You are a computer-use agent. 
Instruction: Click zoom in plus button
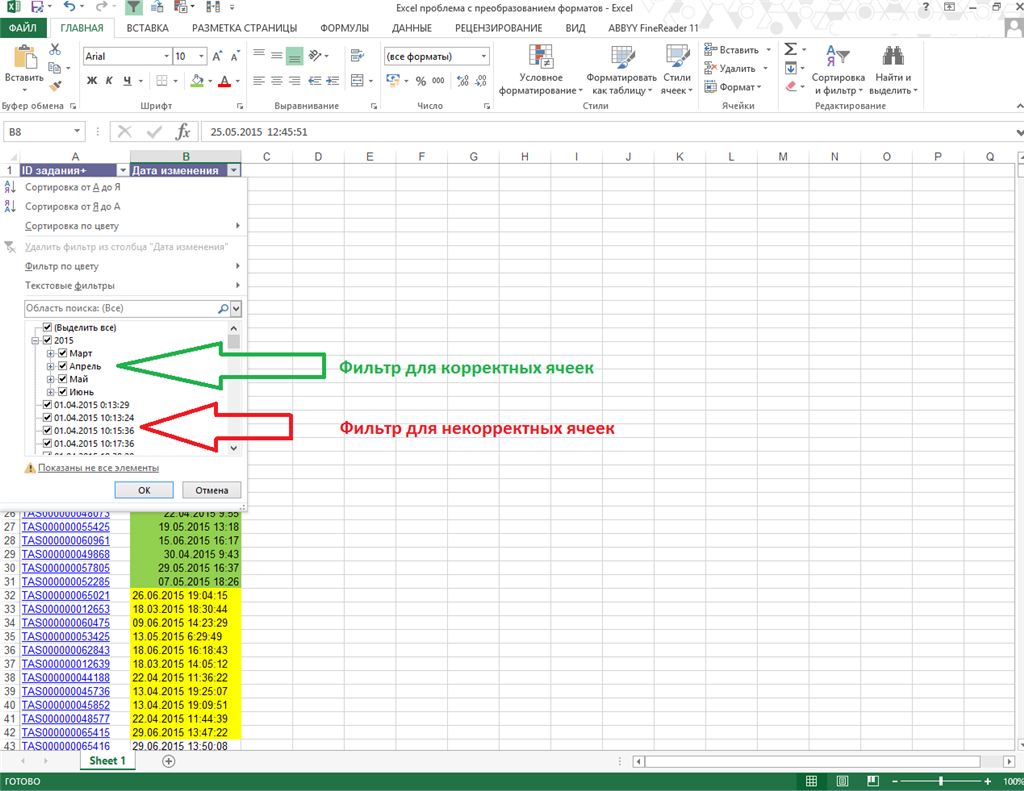coord(988,781)
